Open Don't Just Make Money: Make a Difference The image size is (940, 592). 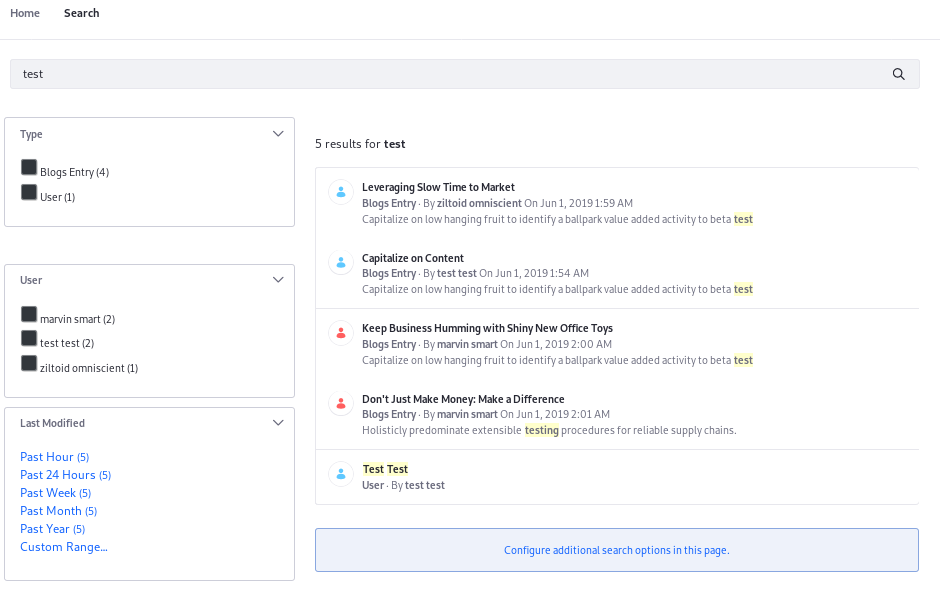click(463, 399)
